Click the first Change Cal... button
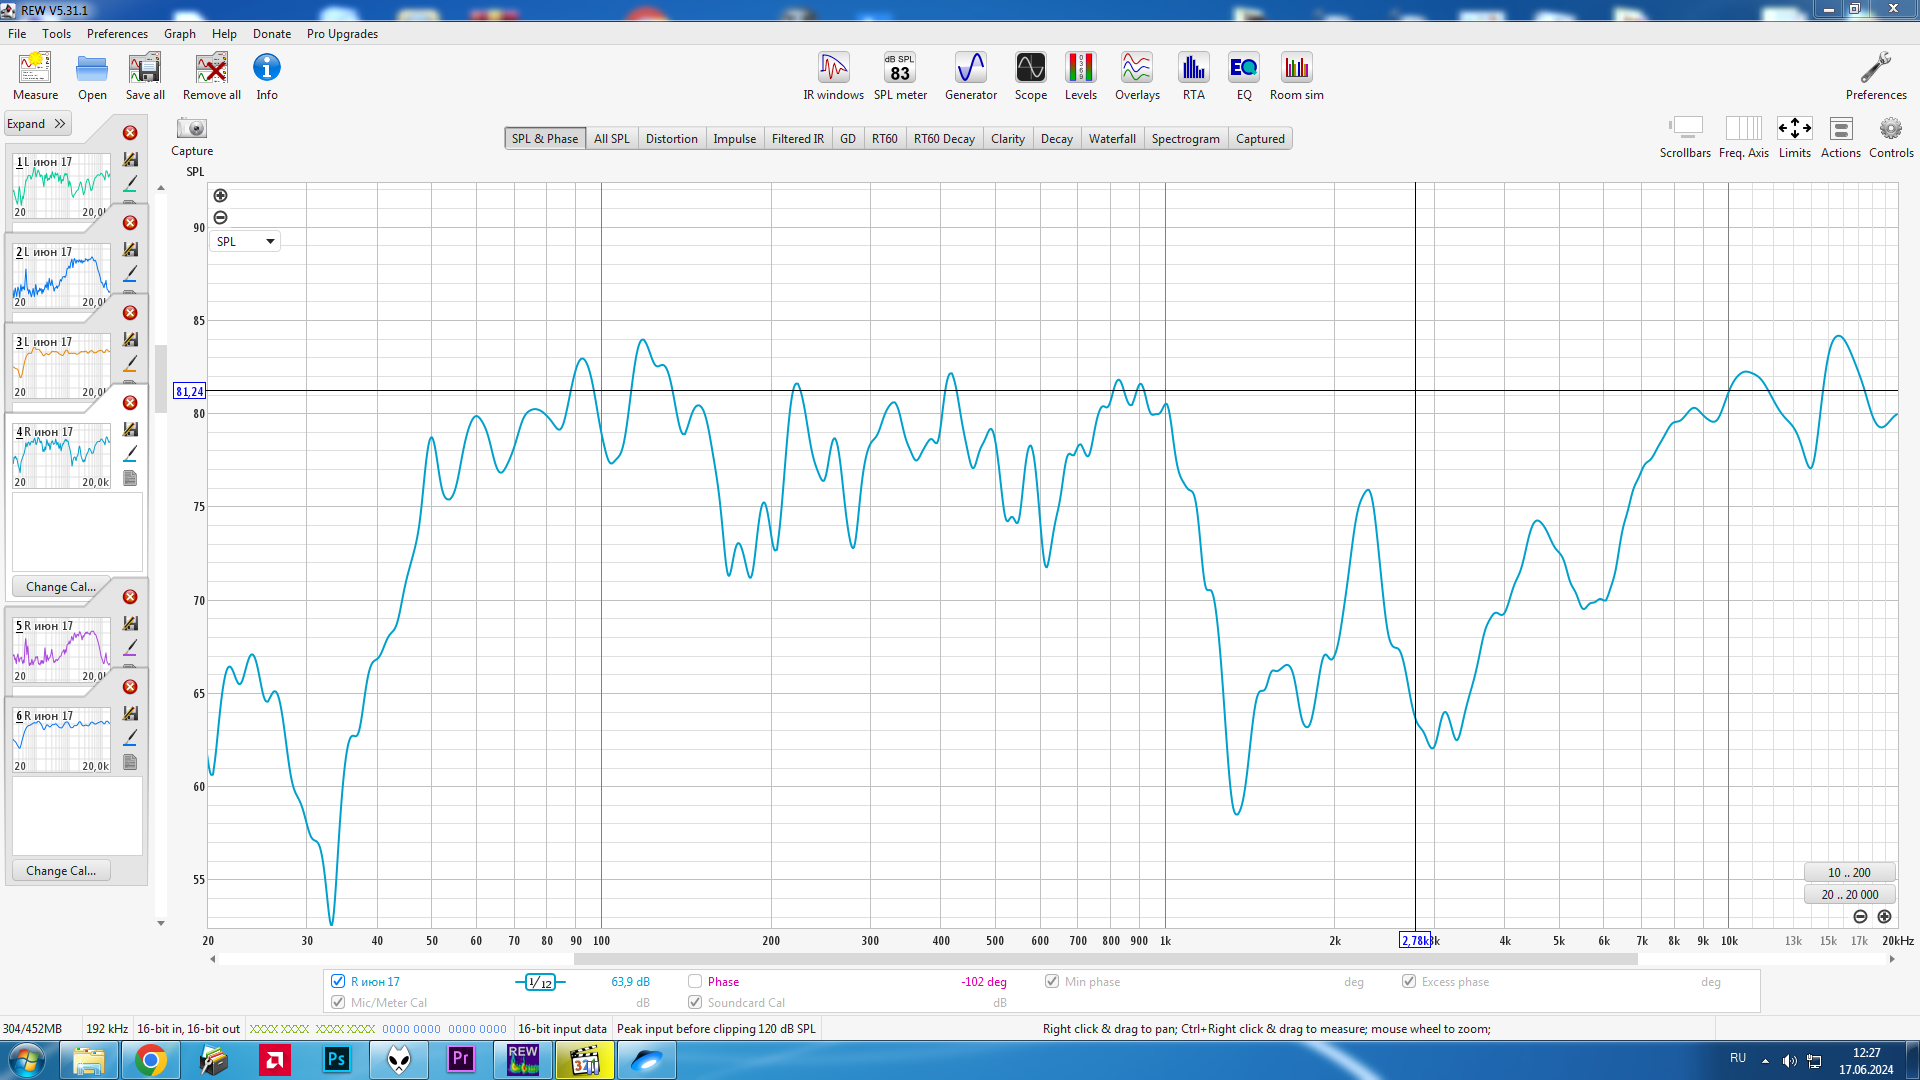 (x=61, y=587)
